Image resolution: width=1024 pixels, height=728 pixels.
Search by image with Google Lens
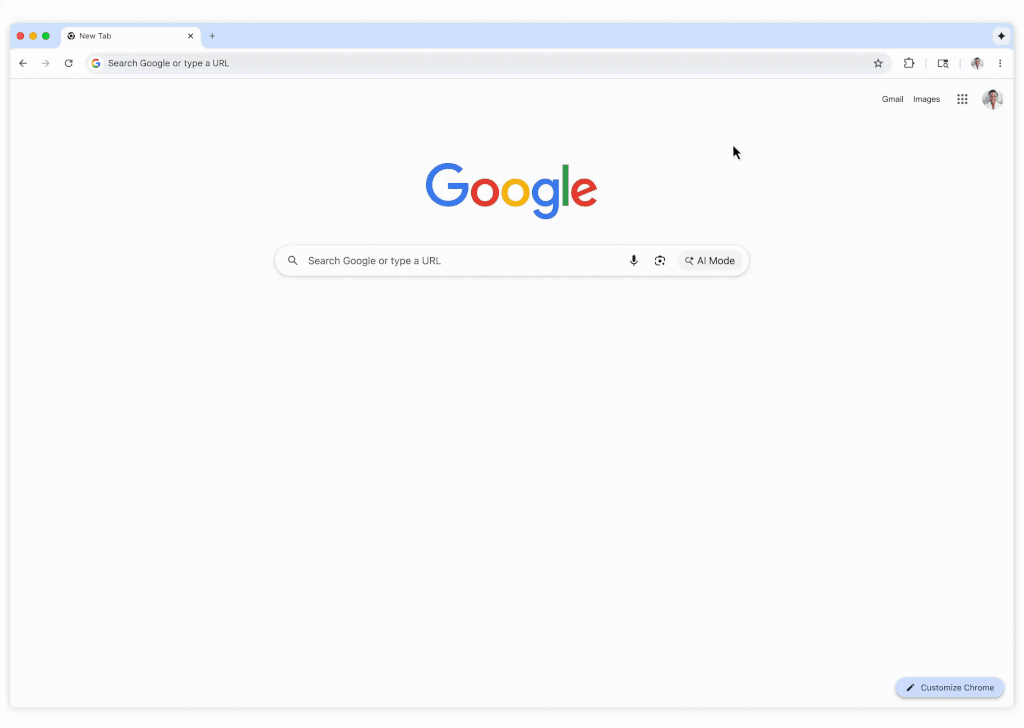point(660,261)
